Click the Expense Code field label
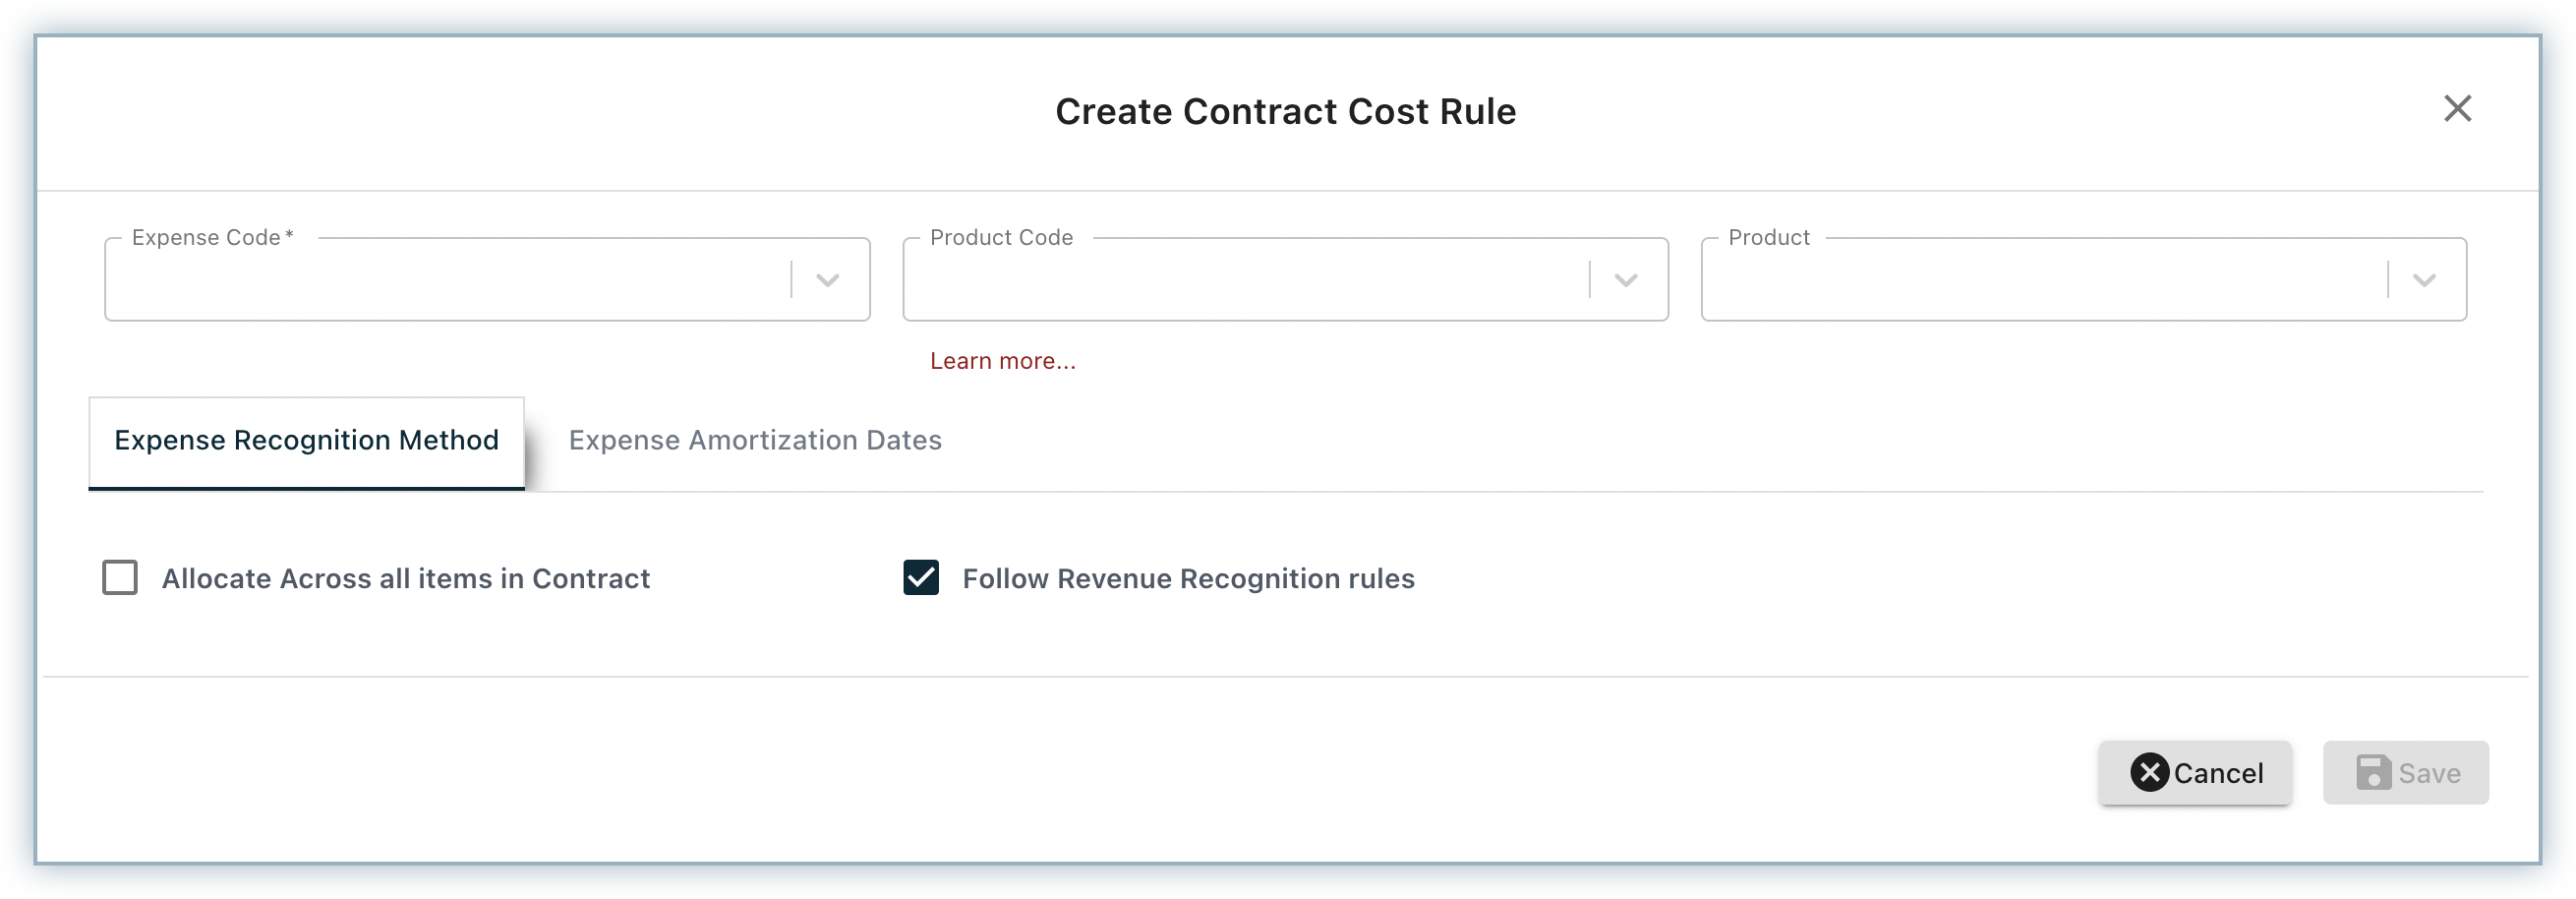2576x899 pixels. [x=212, y=238]
